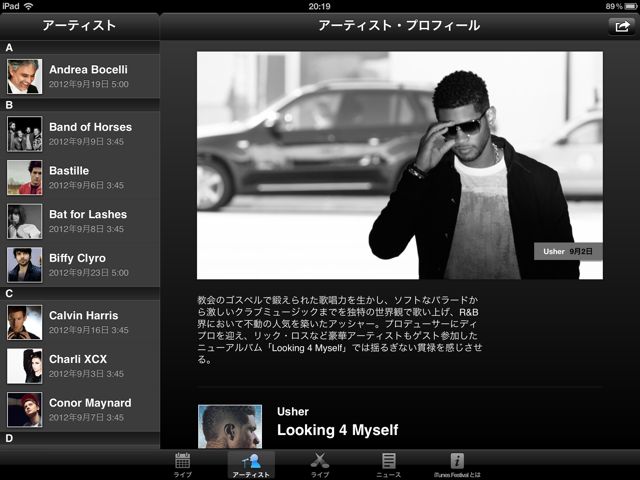Click the 2012年9月9日 3:45 date text

86,142
